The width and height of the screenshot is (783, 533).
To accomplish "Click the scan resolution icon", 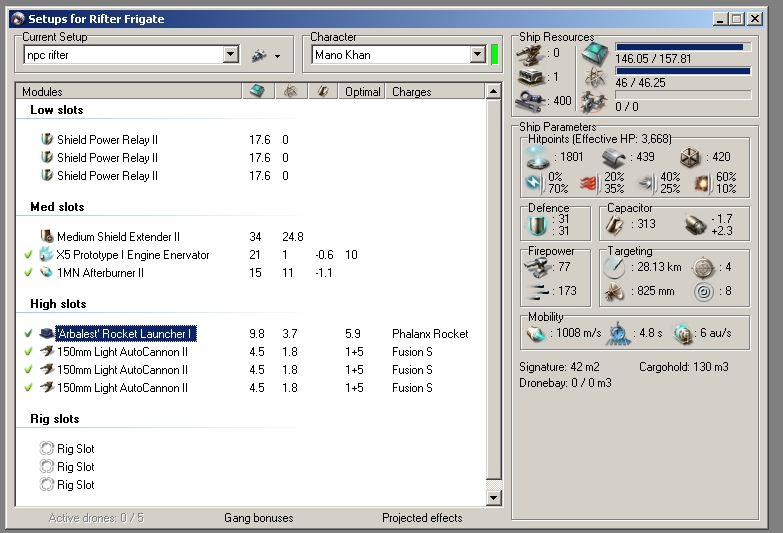I will click(x=614, y=291).
